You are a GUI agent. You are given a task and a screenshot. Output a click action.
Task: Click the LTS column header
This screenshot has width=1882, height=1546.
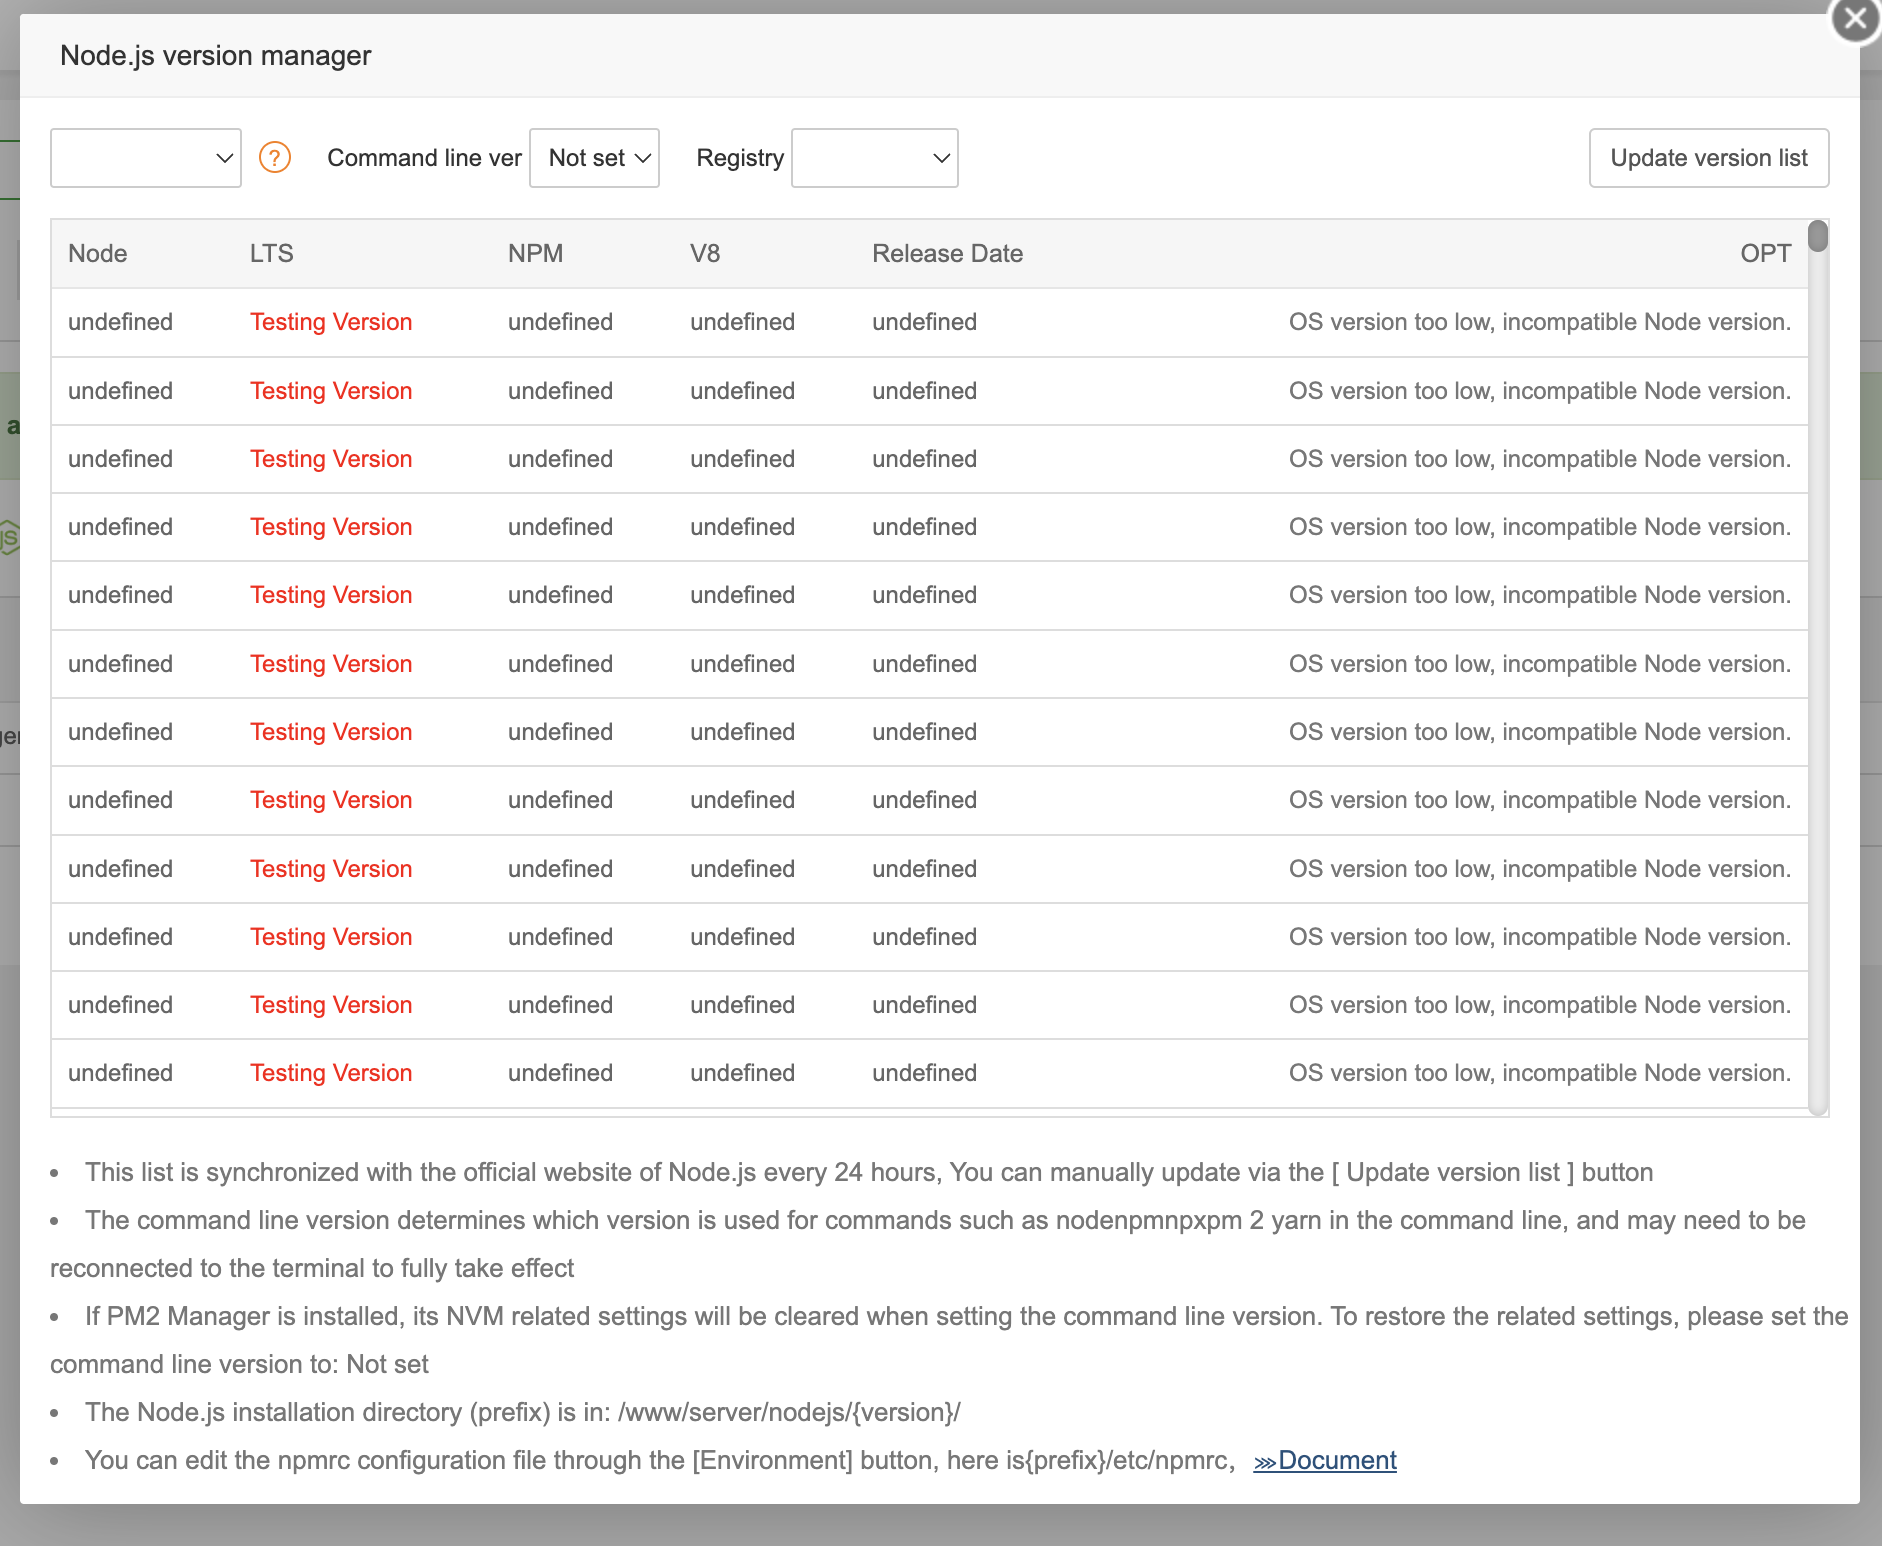point(272,254)
